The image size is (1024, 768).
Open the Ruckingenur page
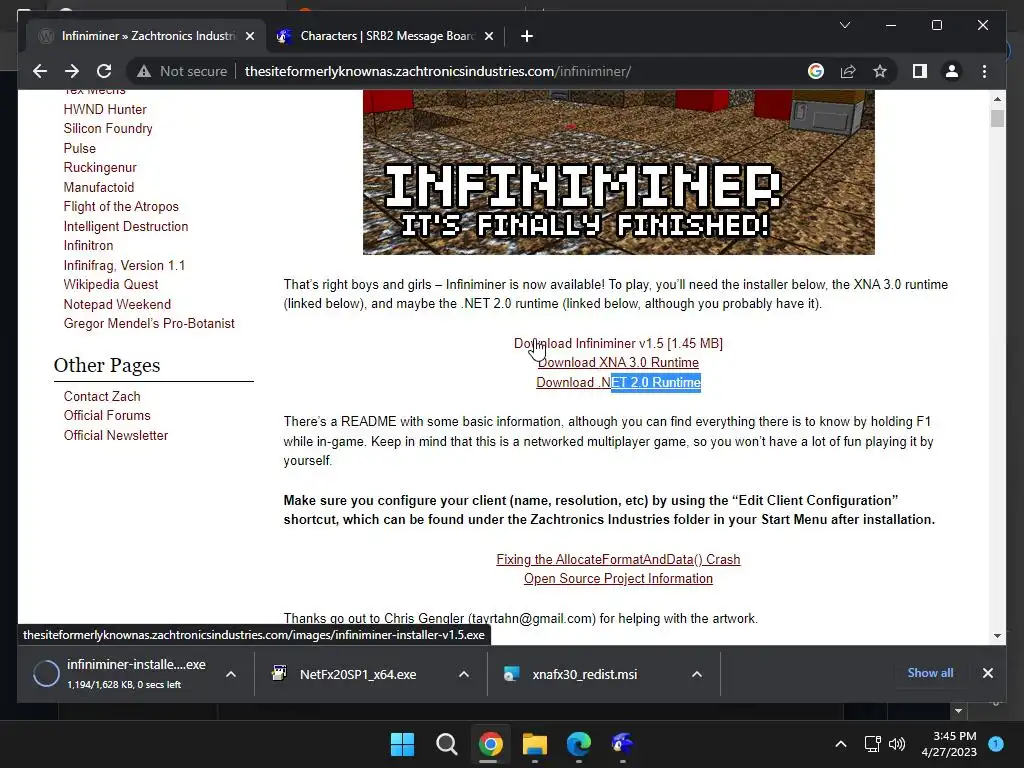[x=100, y=168]
